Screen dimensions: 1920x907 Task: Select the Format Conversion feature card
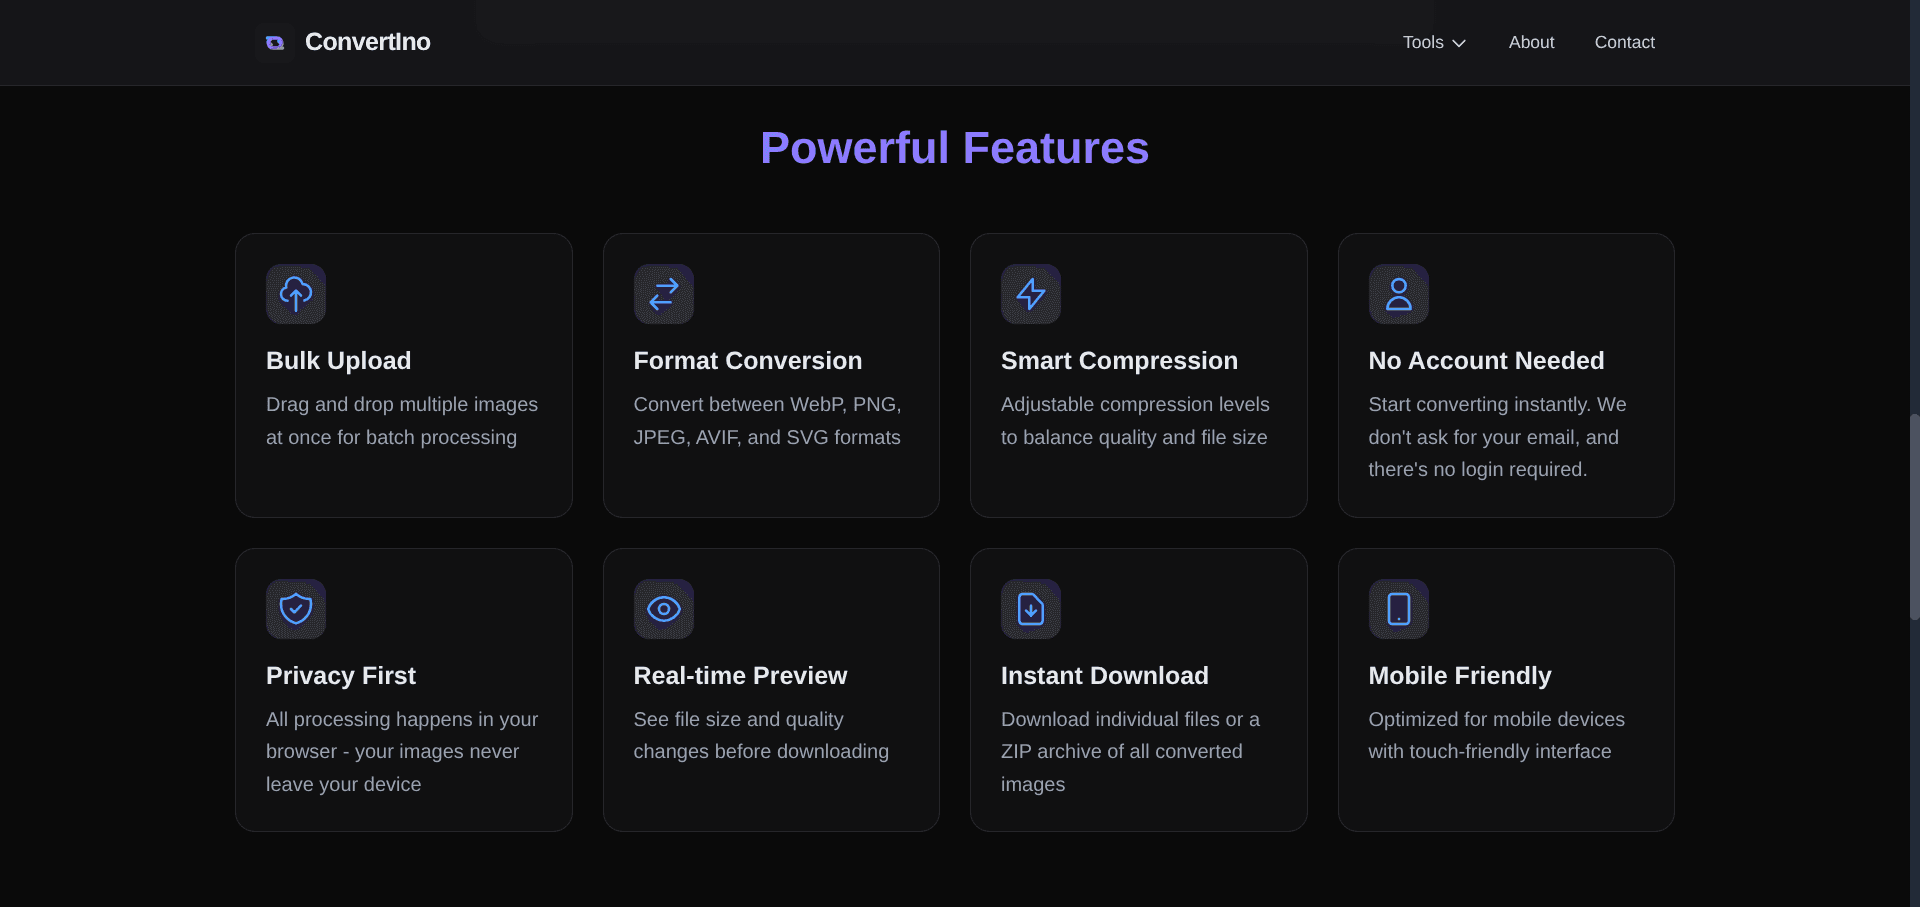(771, 375)
